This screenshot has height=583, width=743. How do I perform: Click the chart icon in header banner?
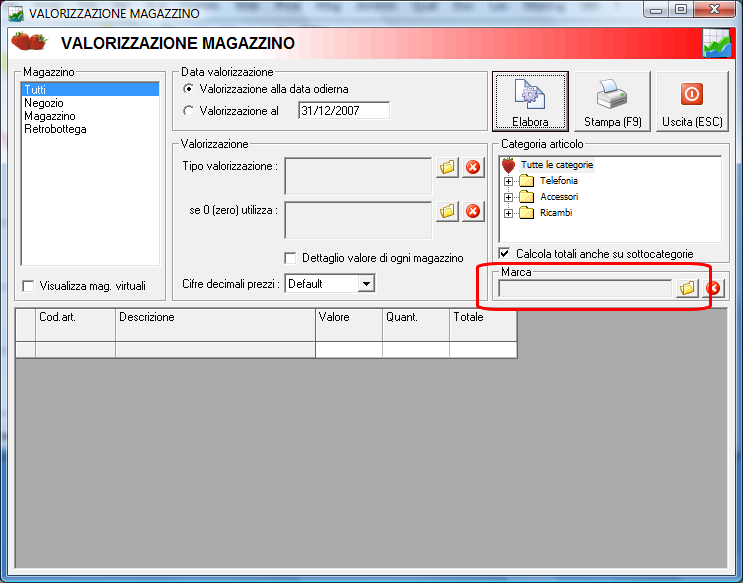716,43
